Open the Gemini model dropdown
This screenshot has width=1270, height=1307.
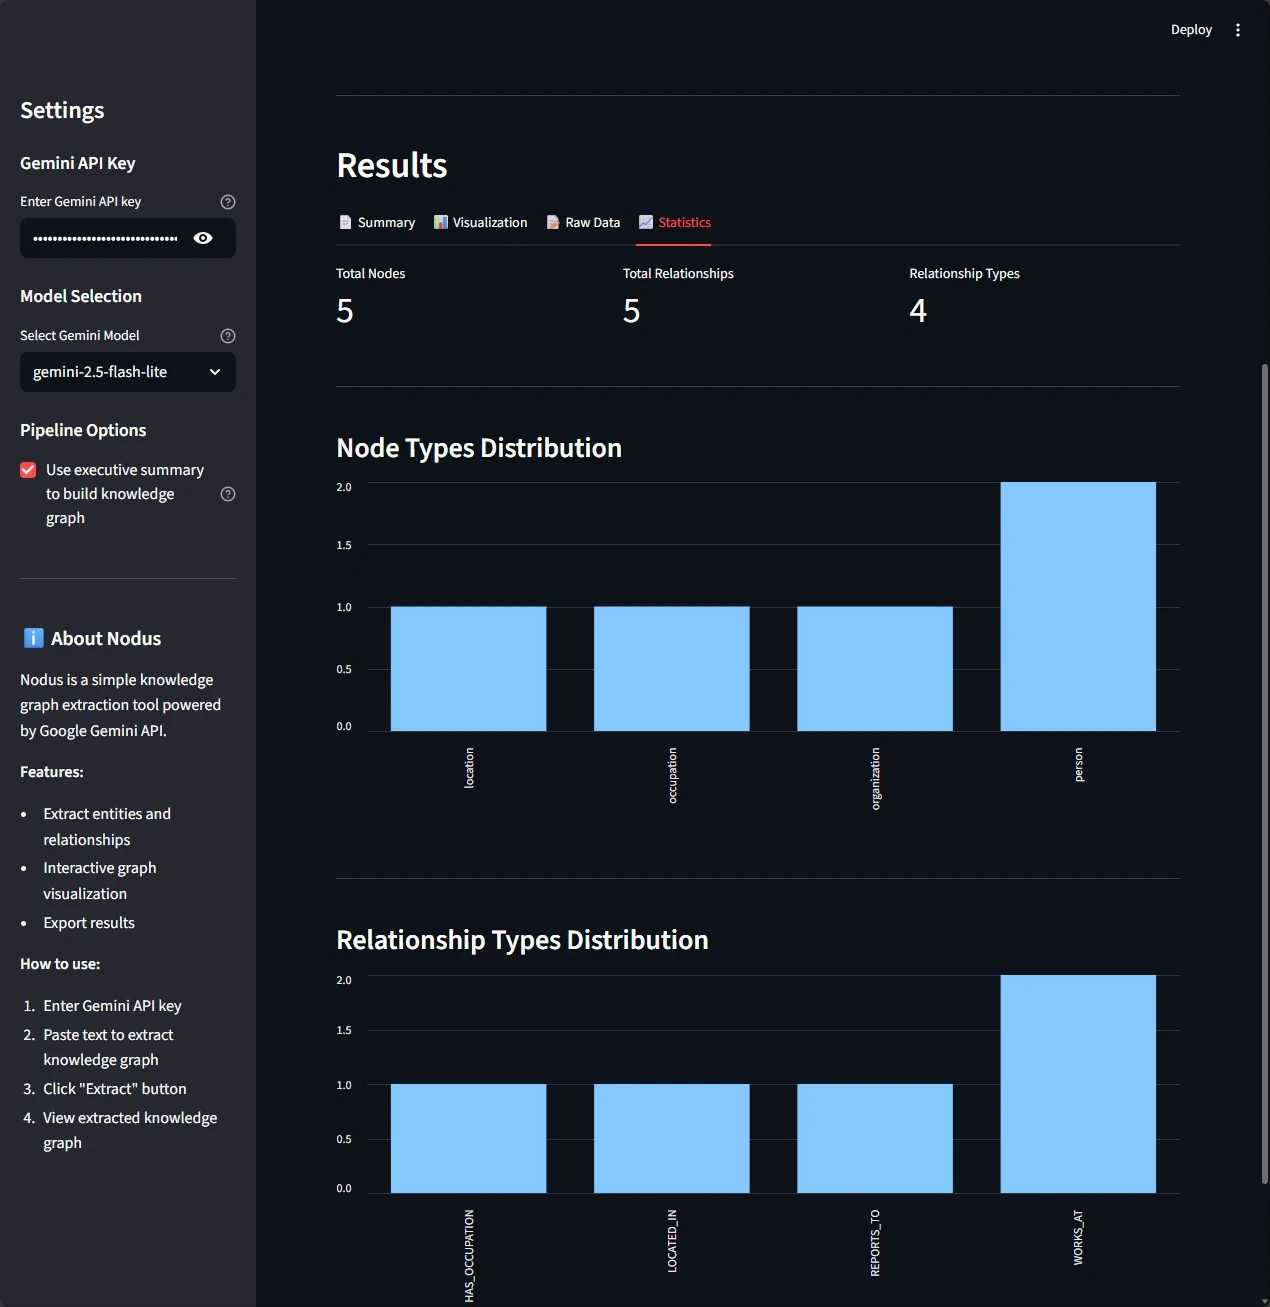point(127,372)
